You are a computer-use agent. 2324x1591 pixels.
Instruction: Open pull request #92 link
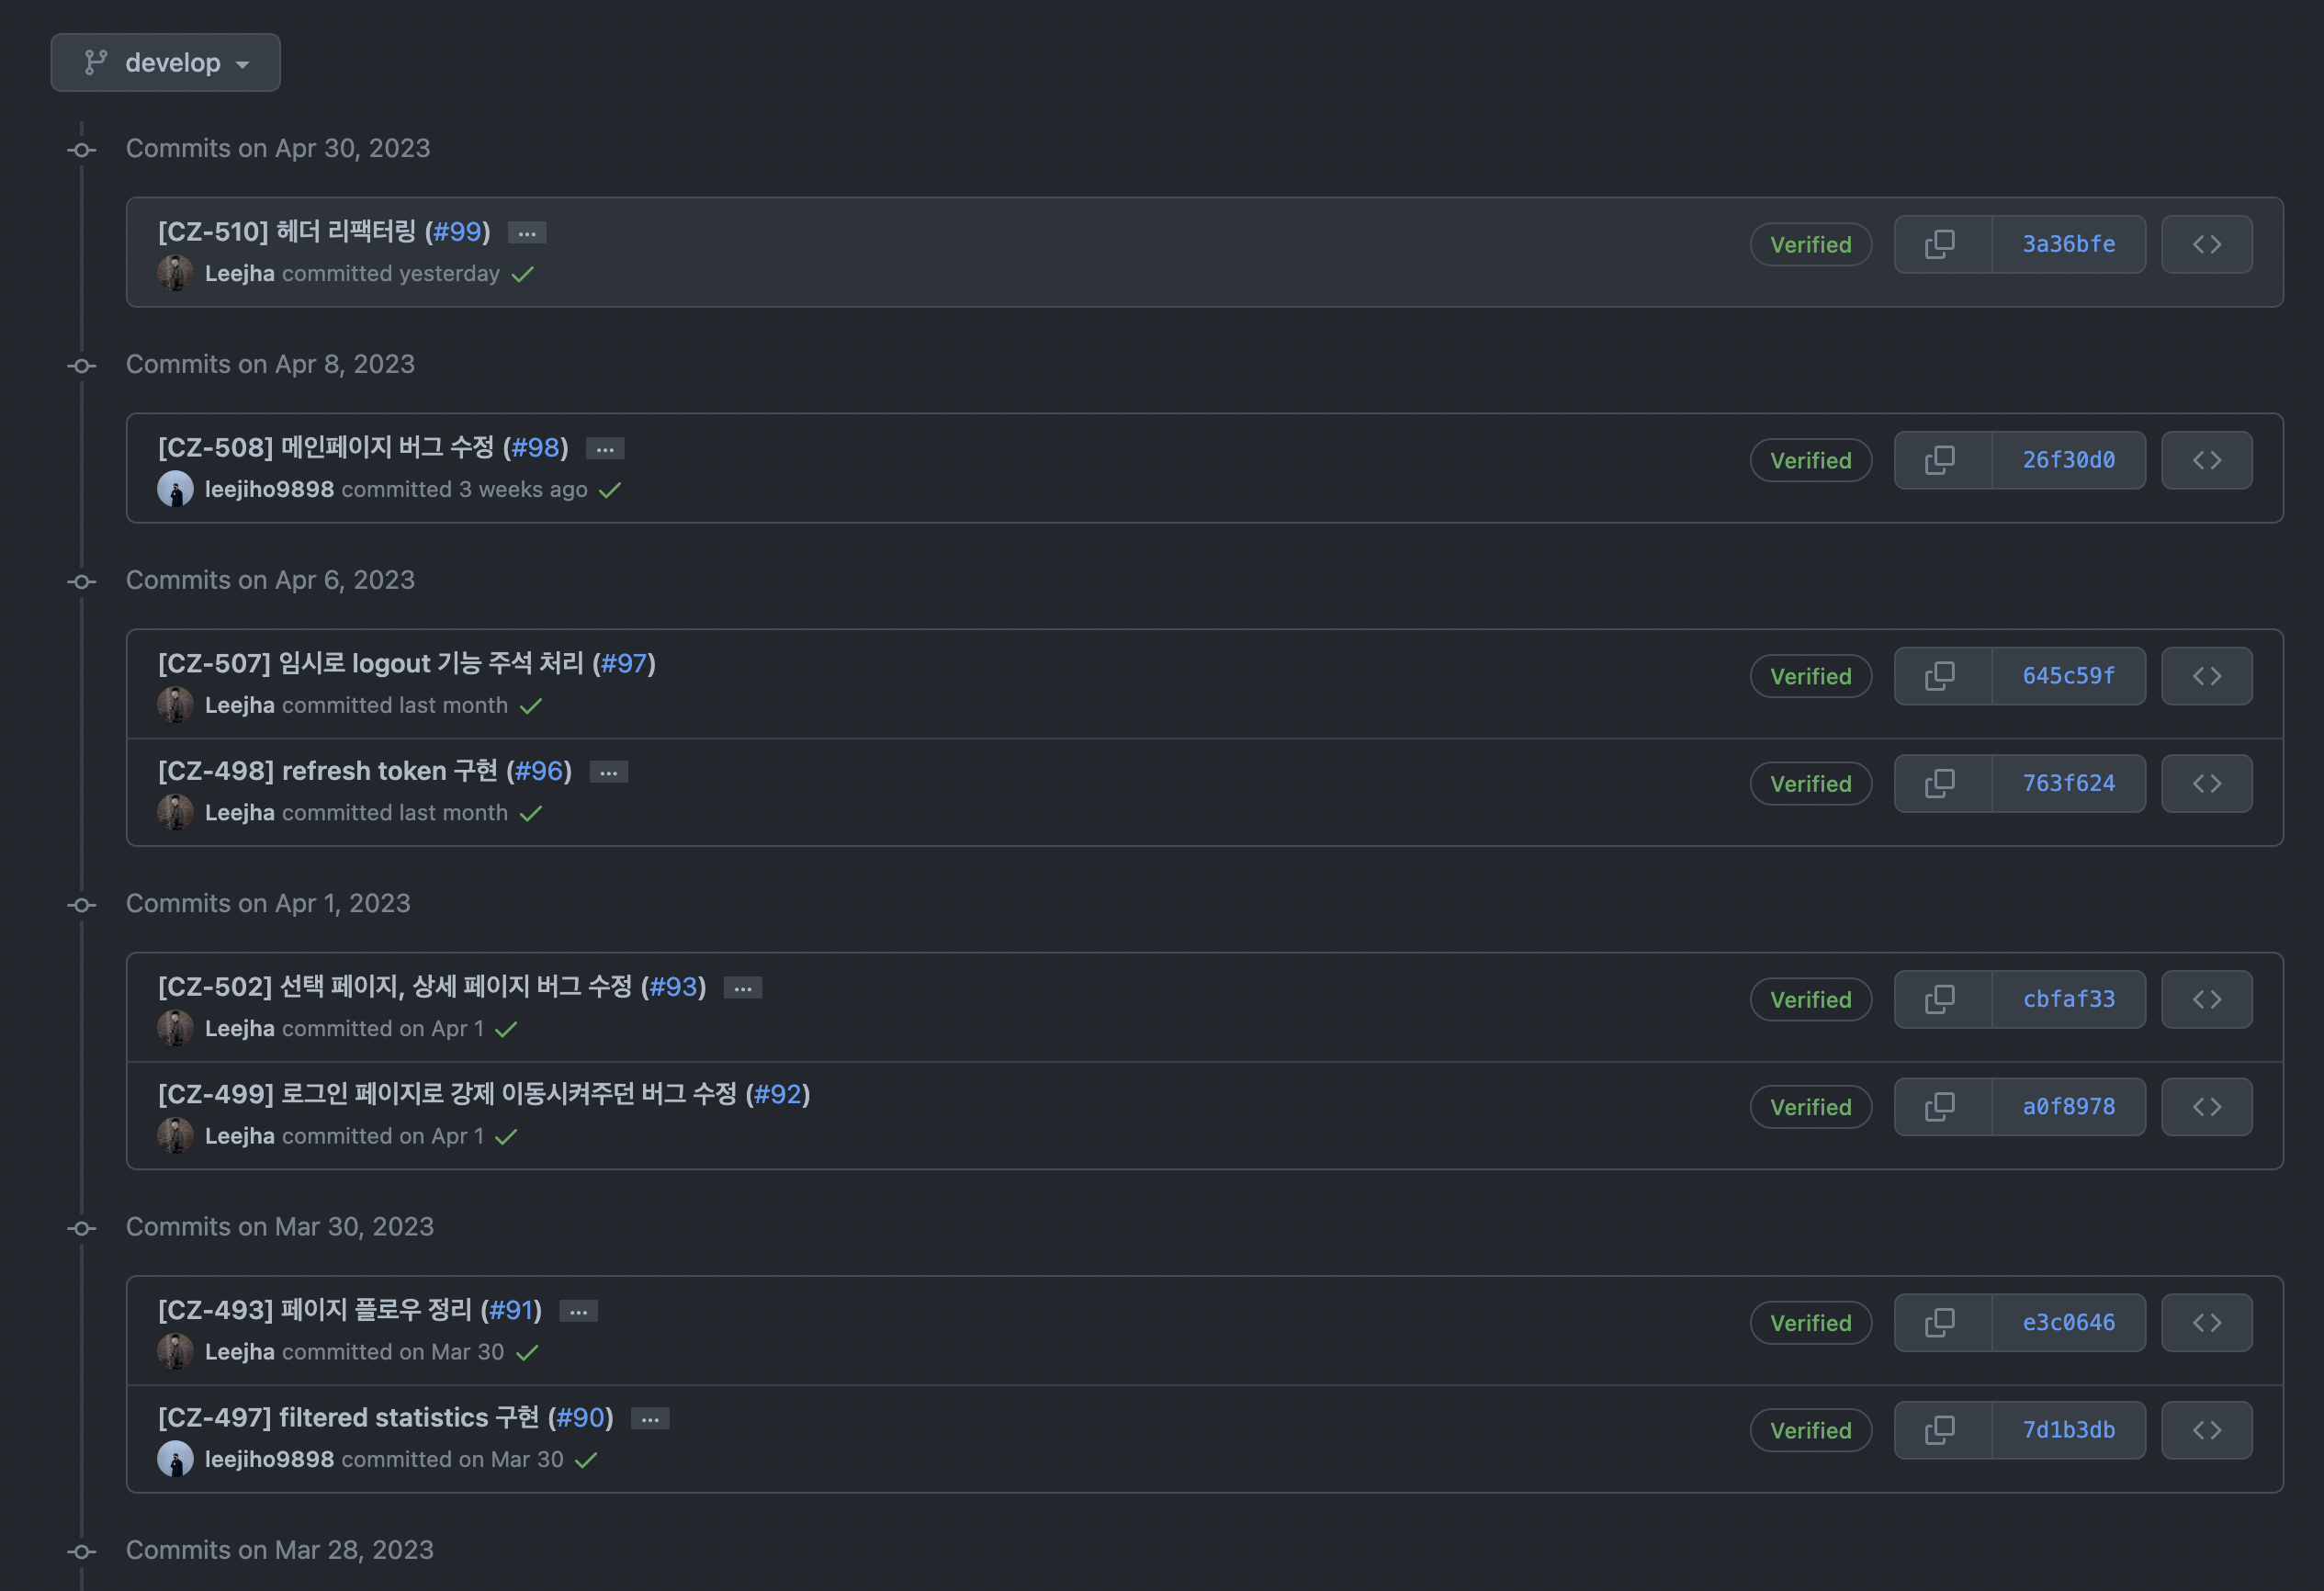pos(777,1094)
